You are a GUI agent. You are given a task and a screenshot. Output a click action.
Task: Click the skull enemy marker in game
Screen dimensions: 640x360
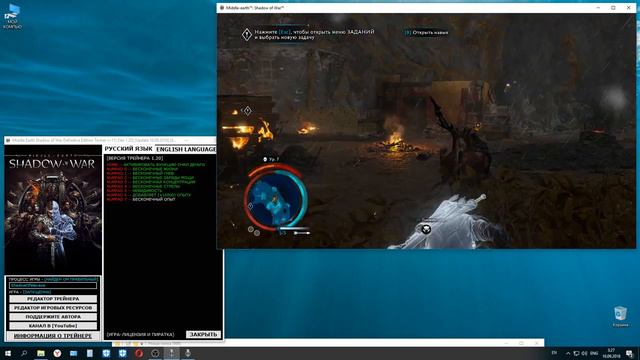click(x=426, y=229)
